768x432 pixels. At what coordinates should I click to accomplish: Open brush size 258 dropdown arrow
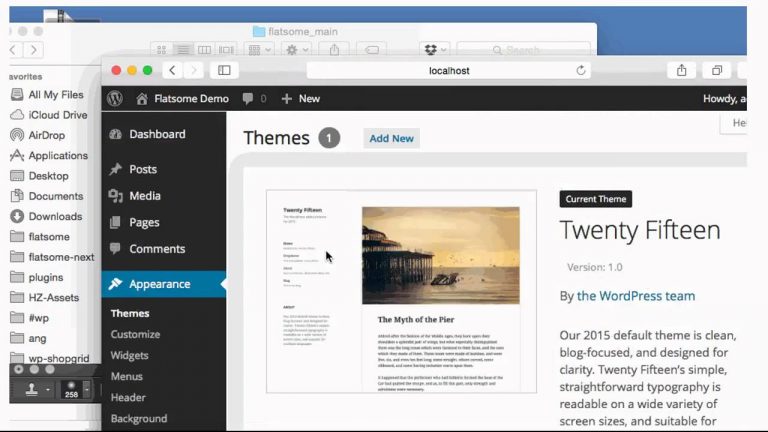click(x=87, y=390)
